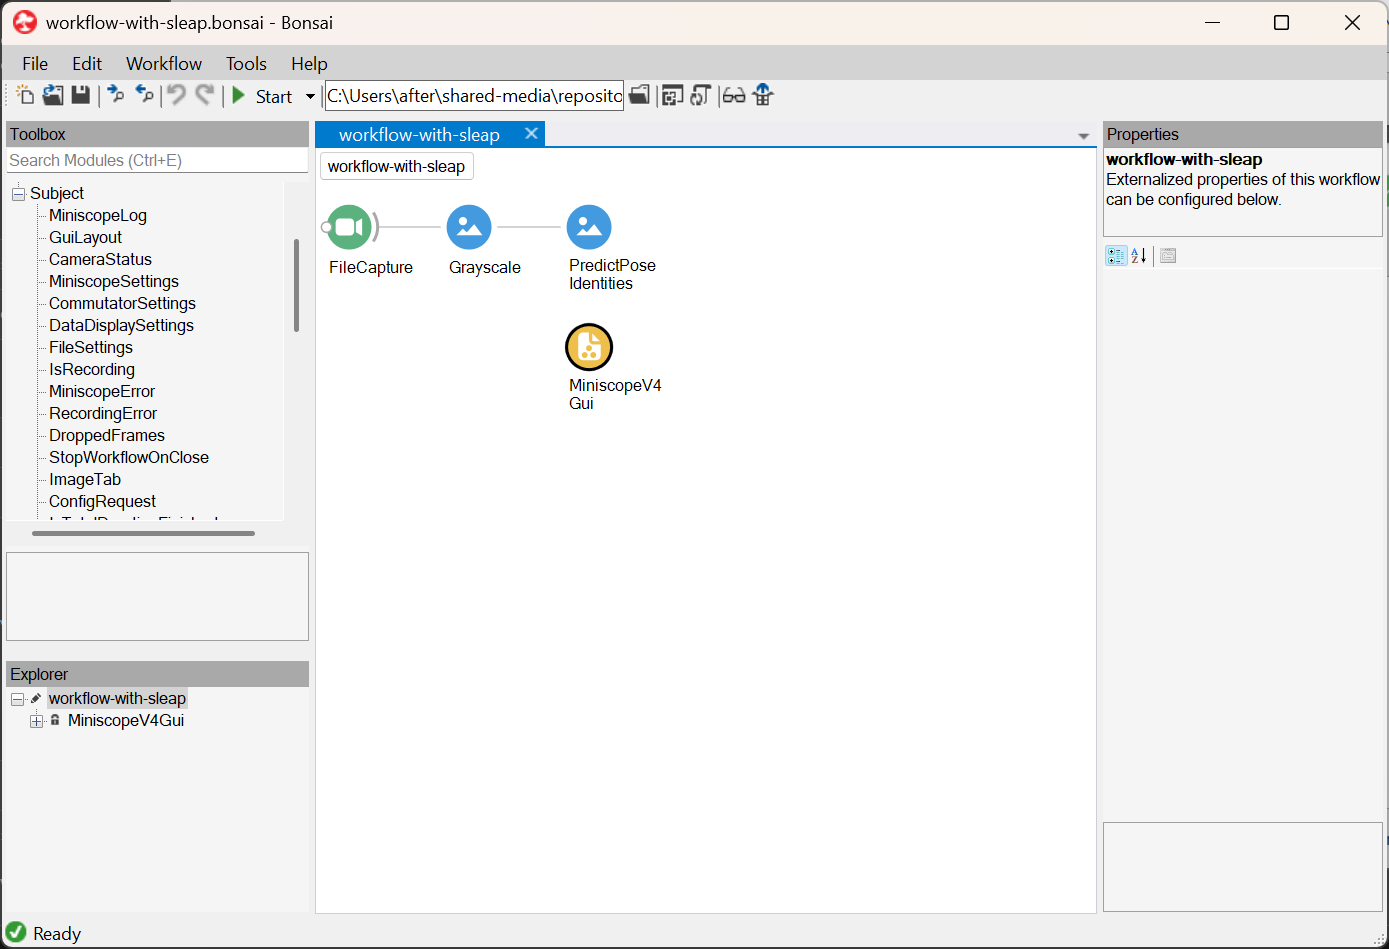
Task: Open the tab list dropdown arrow
Action: [1083, 136]
